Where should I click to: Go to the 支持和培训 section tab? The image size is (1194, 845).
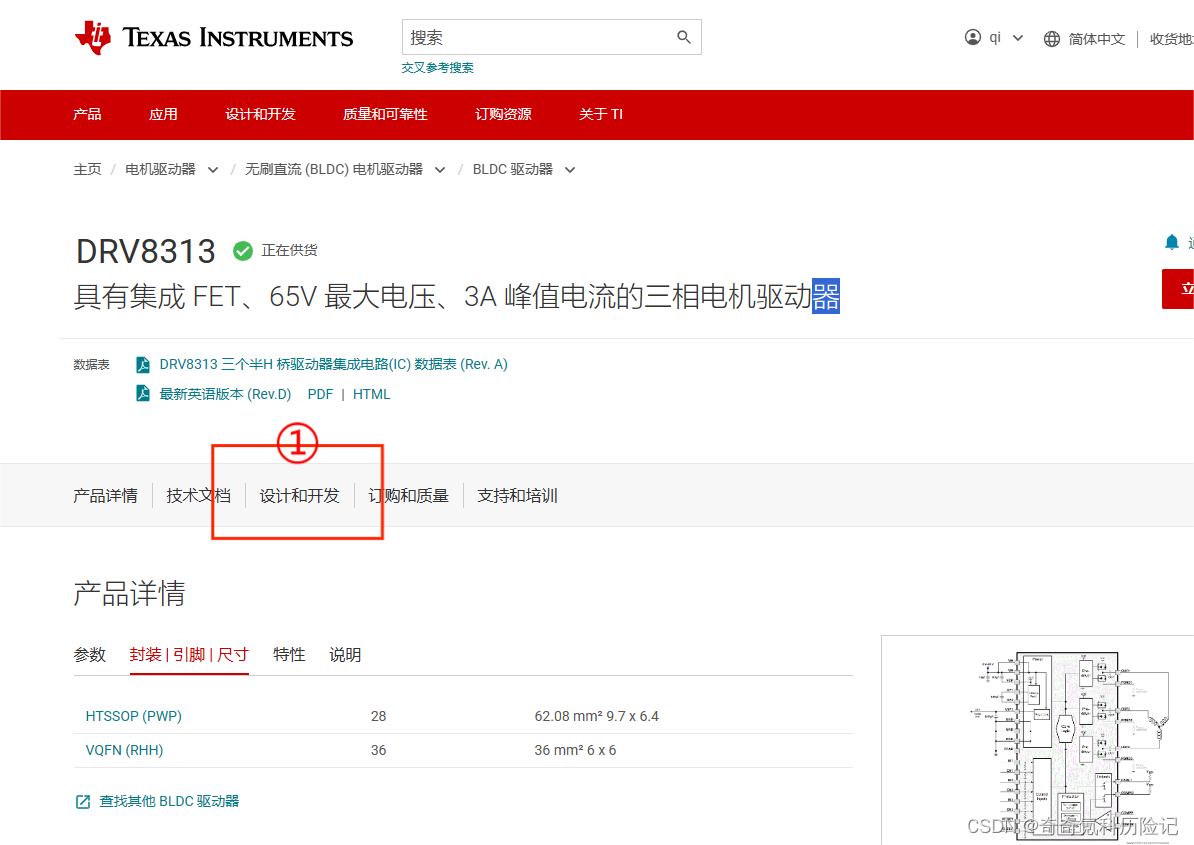[517, 496]
